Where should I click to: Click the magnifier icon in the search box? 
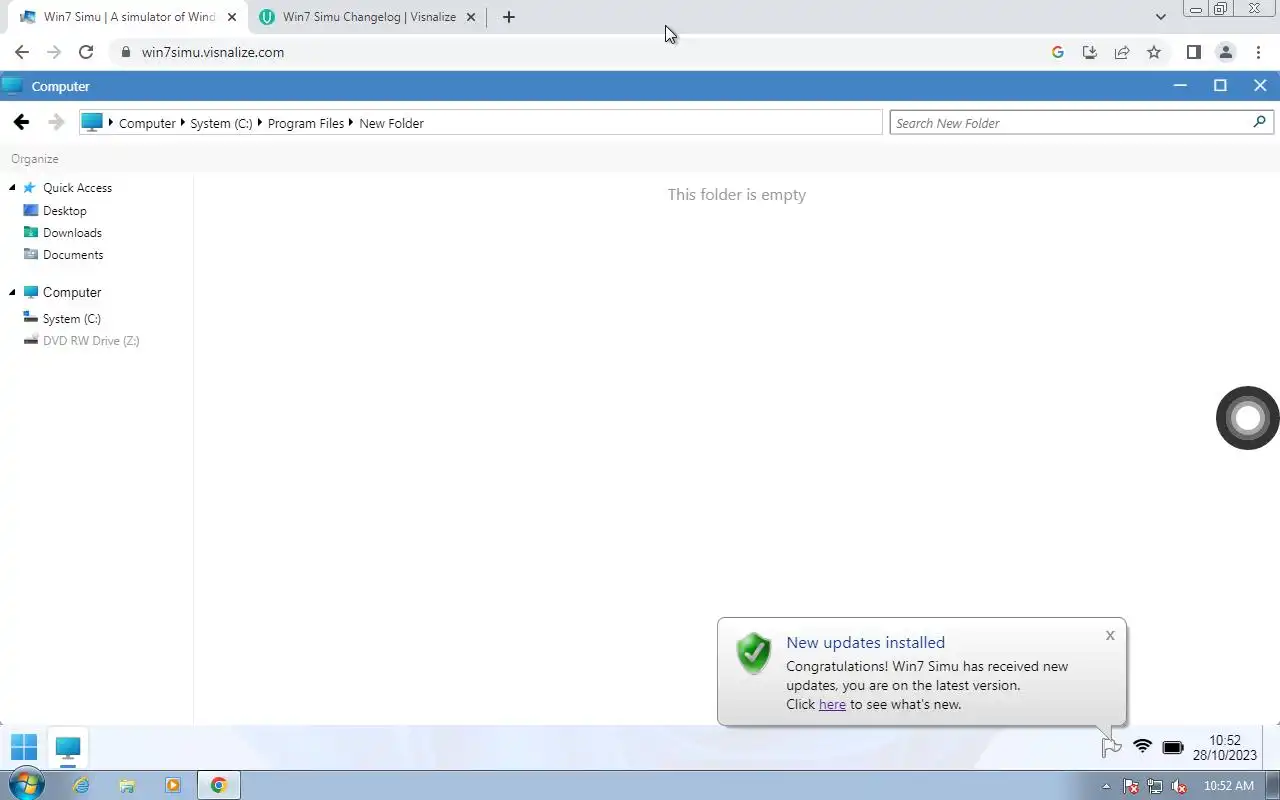click(x=1259, y=122)
